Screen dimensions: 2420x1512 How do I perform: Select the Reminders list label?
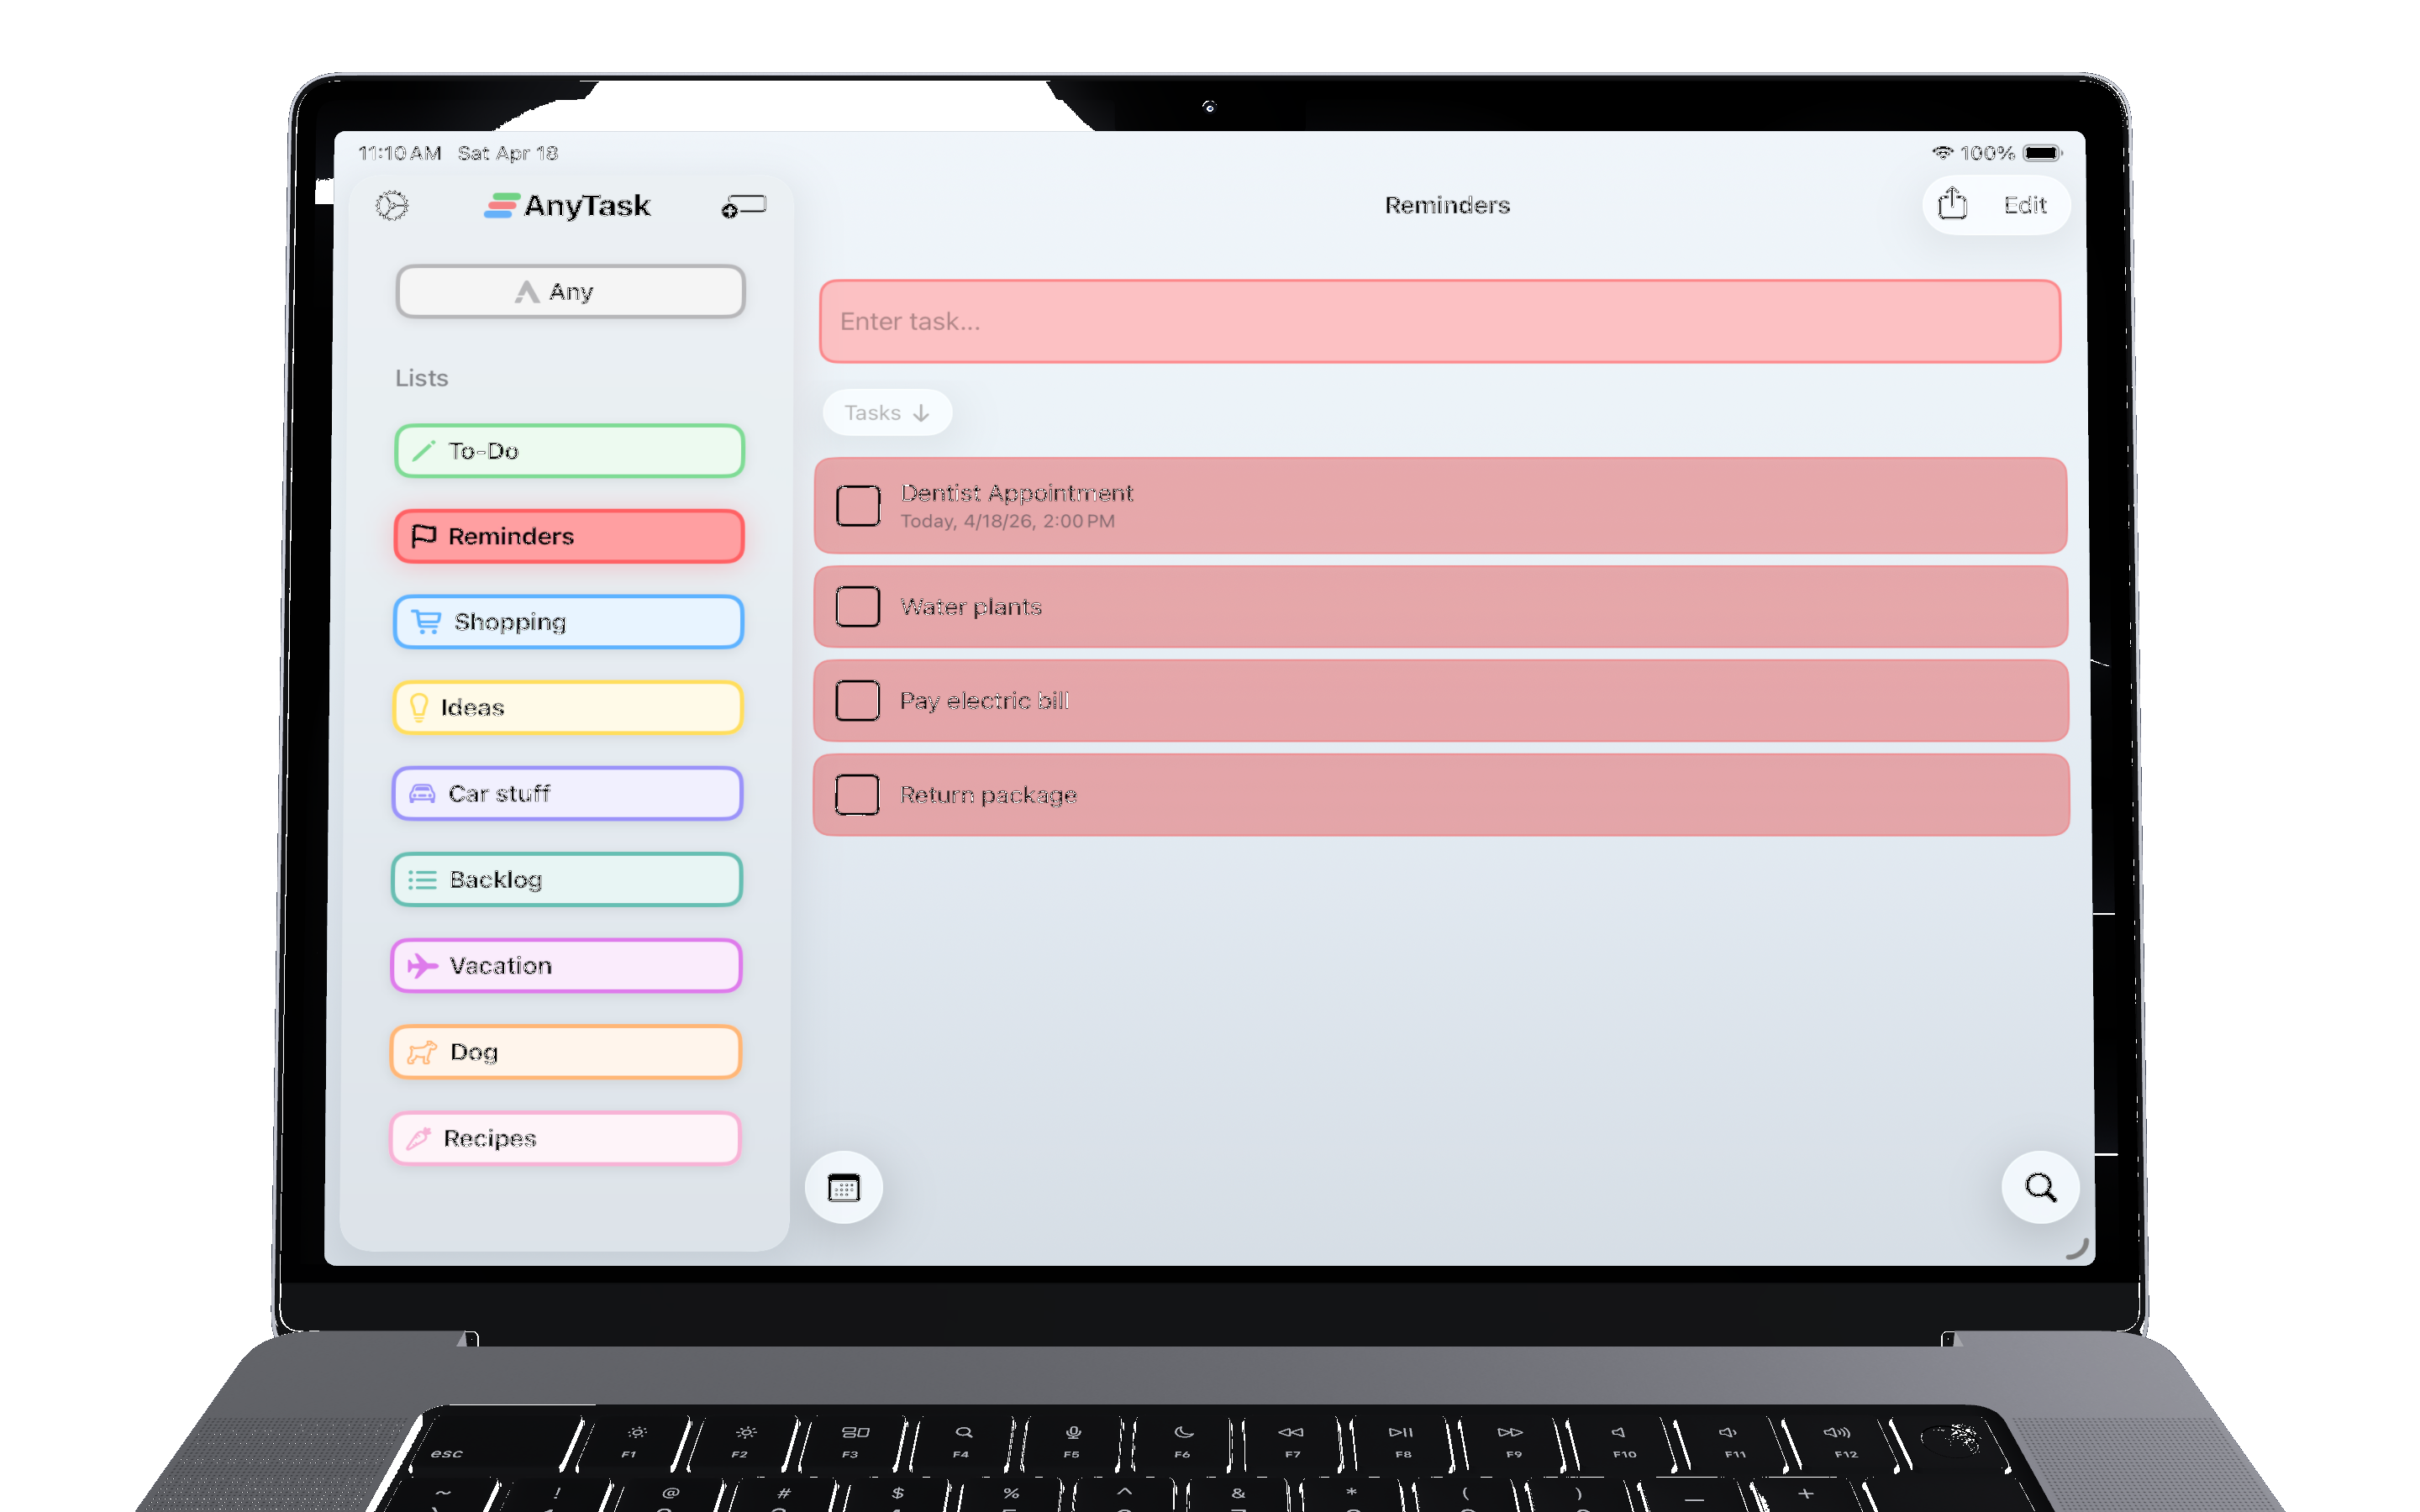[511, 537]
